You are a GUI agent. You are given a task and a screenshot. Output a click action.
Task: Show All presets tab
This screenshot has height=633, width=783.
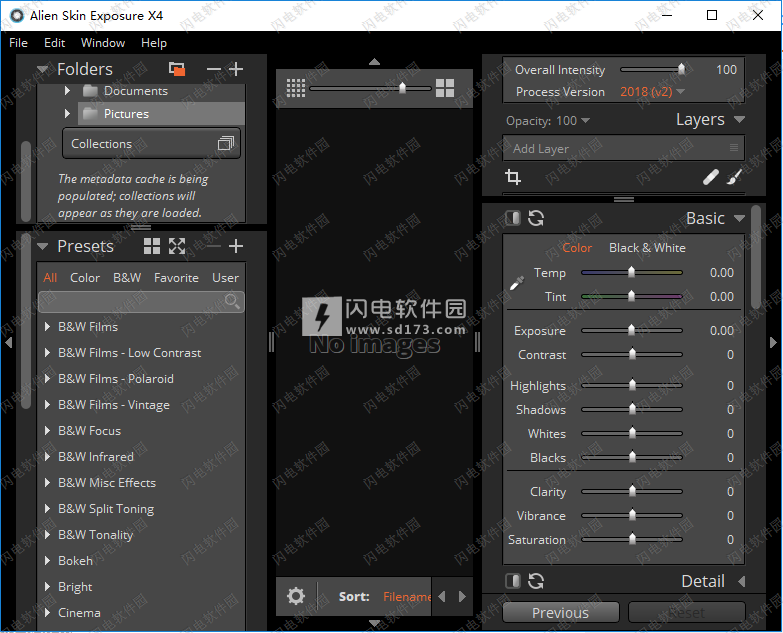pyautogui.click(x=50, y=278)
